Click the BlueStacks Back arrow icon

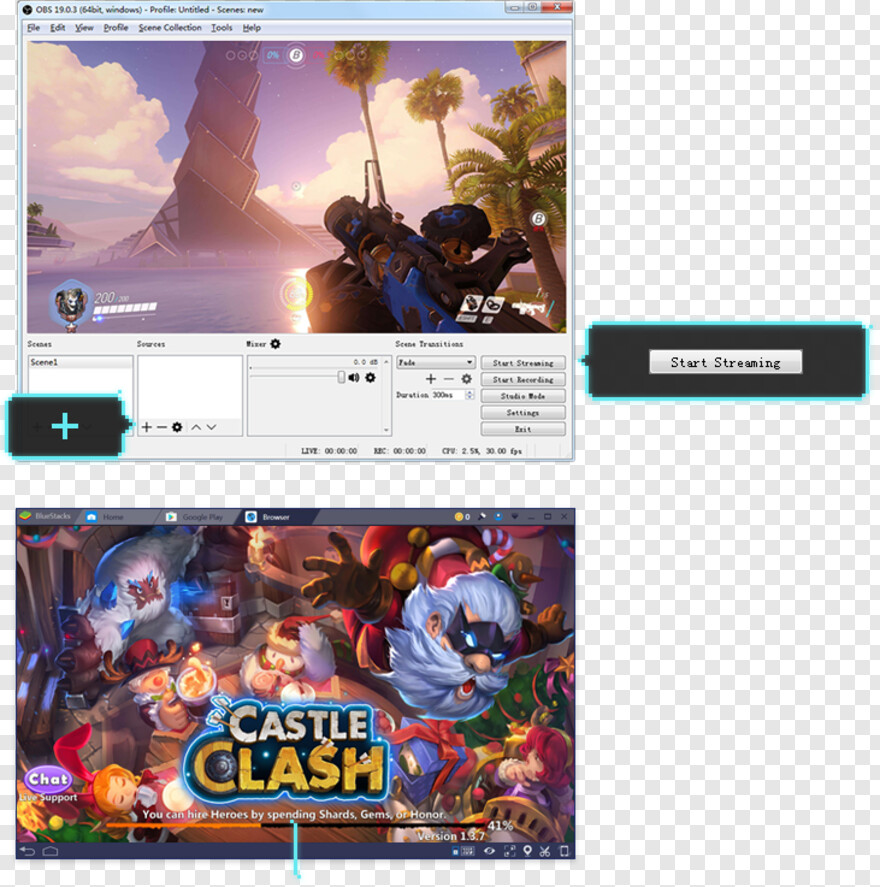tap(27, 851)
